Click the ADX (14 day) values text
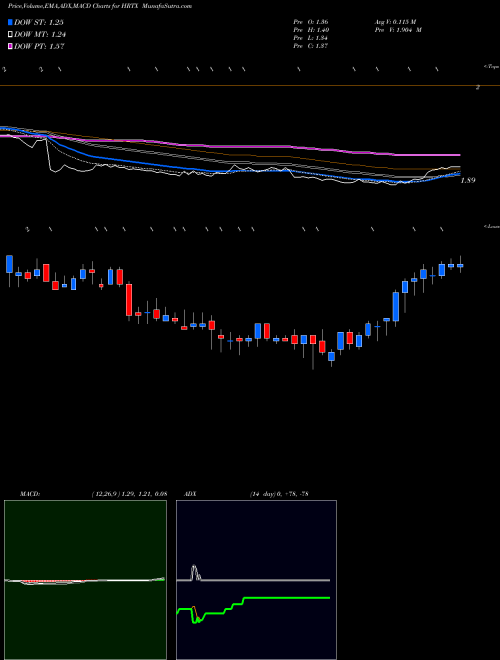Viewport: 500px width, 660px height. click(277, 494)
